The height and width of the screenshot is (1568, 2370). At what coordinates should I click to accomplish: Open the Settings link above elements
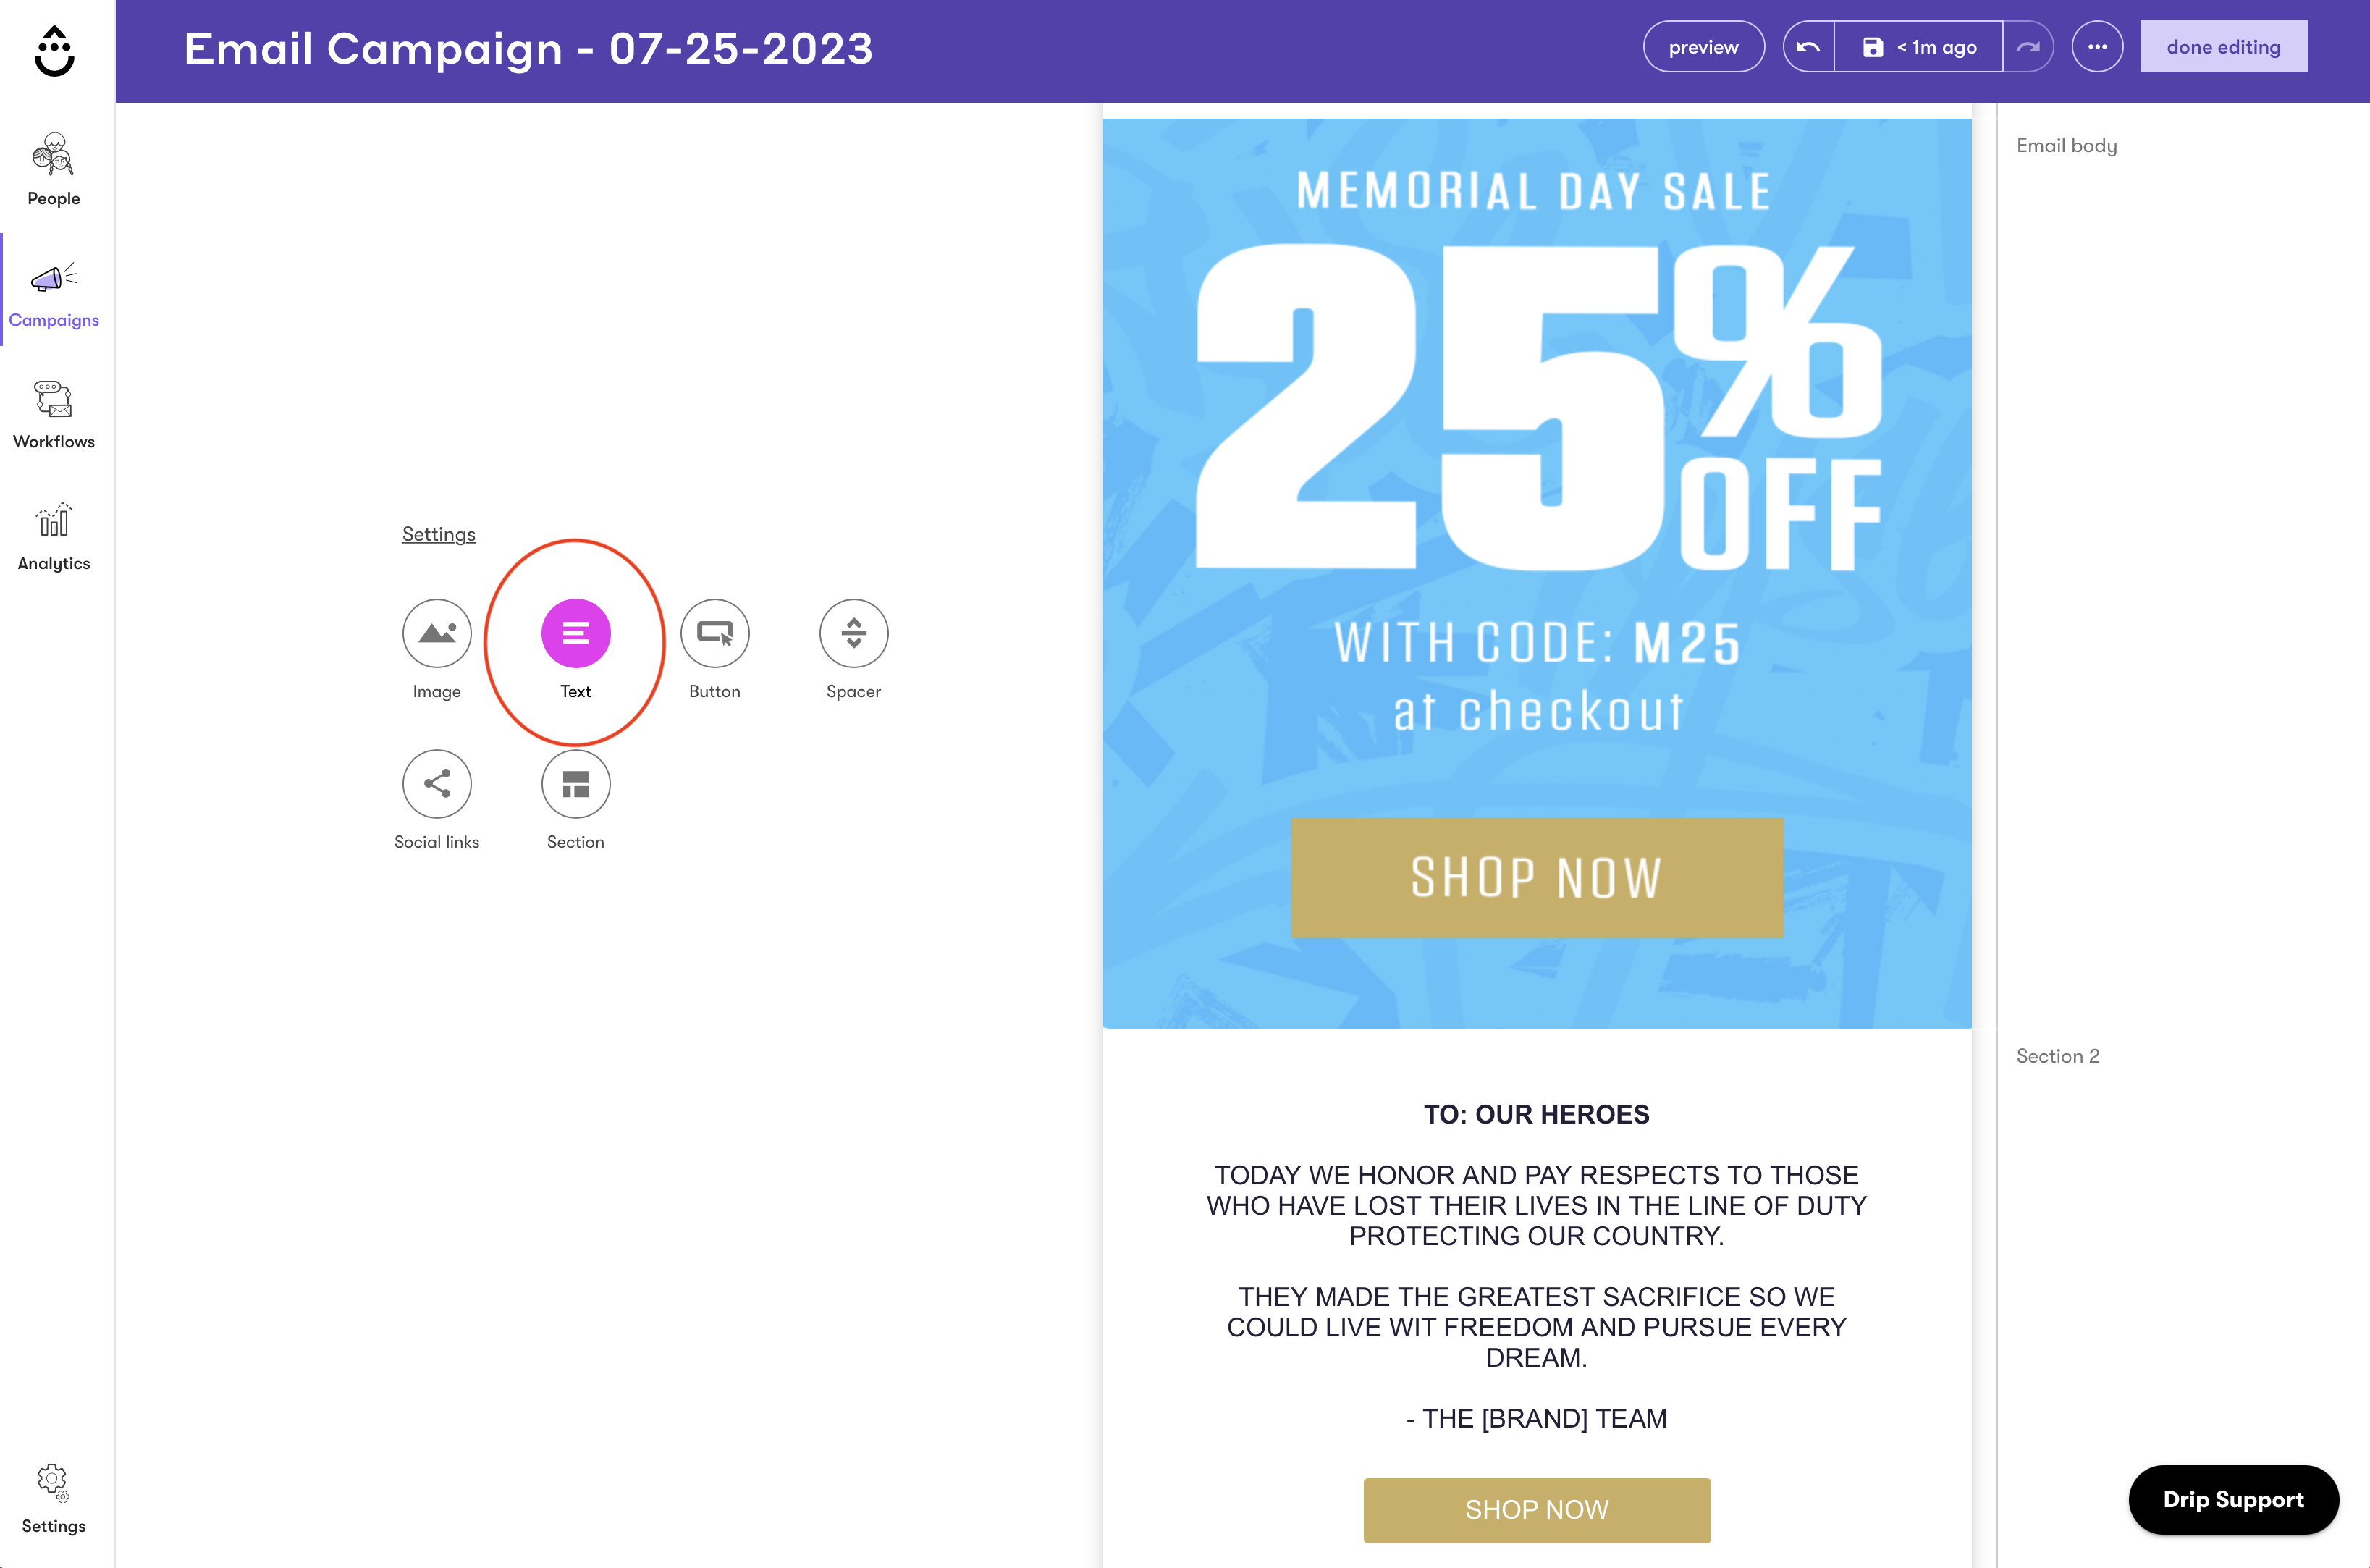tap(439, 534)
